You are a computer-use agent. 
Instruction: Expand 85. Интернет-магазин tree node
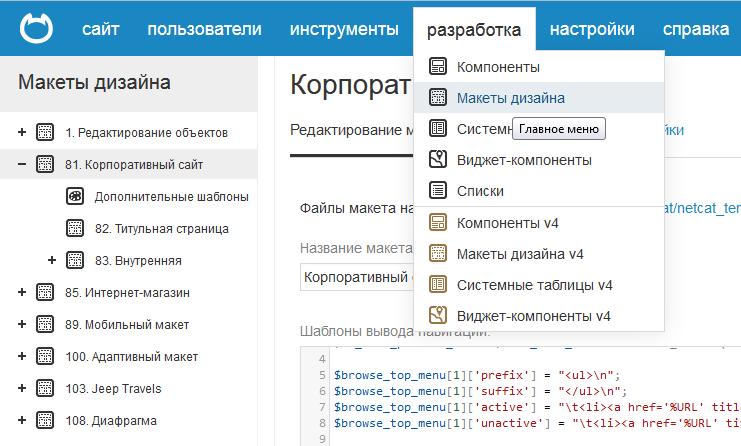coord(21,292)
